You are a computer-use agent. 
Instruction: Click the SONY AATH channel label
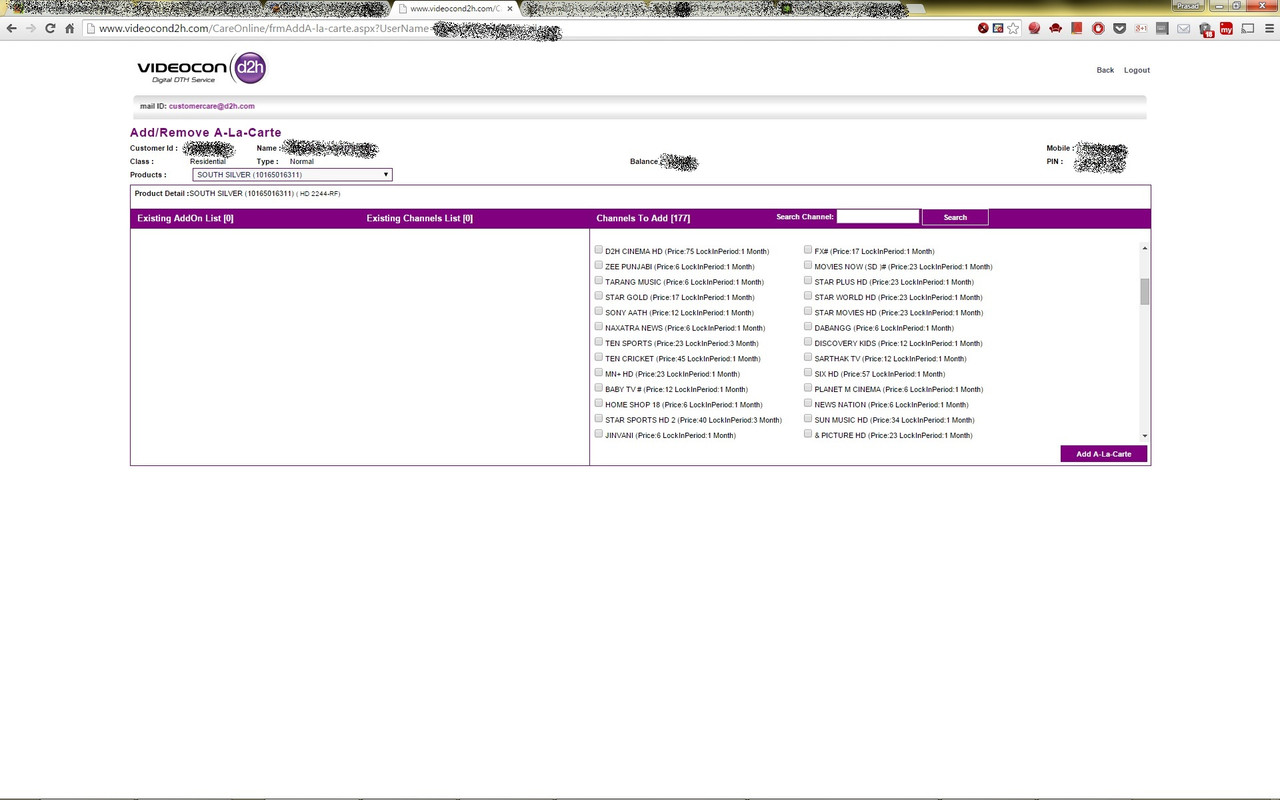pos(680,313)
